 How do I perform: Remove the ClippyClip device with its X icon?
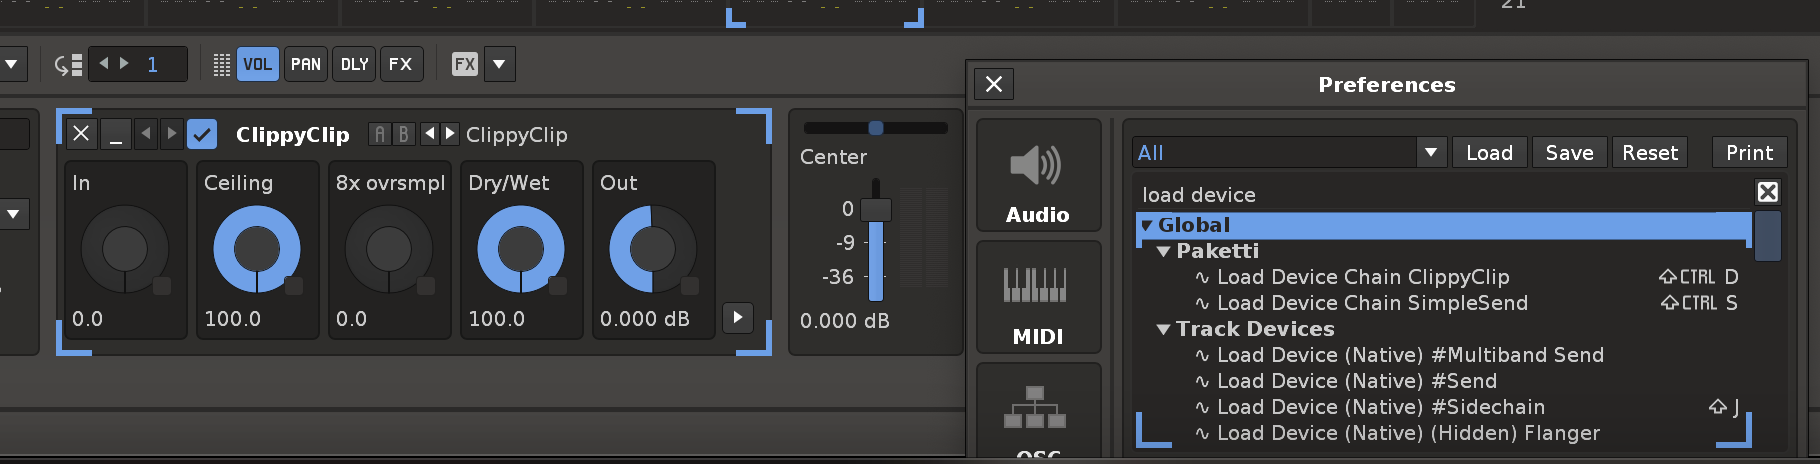point(82,134)
